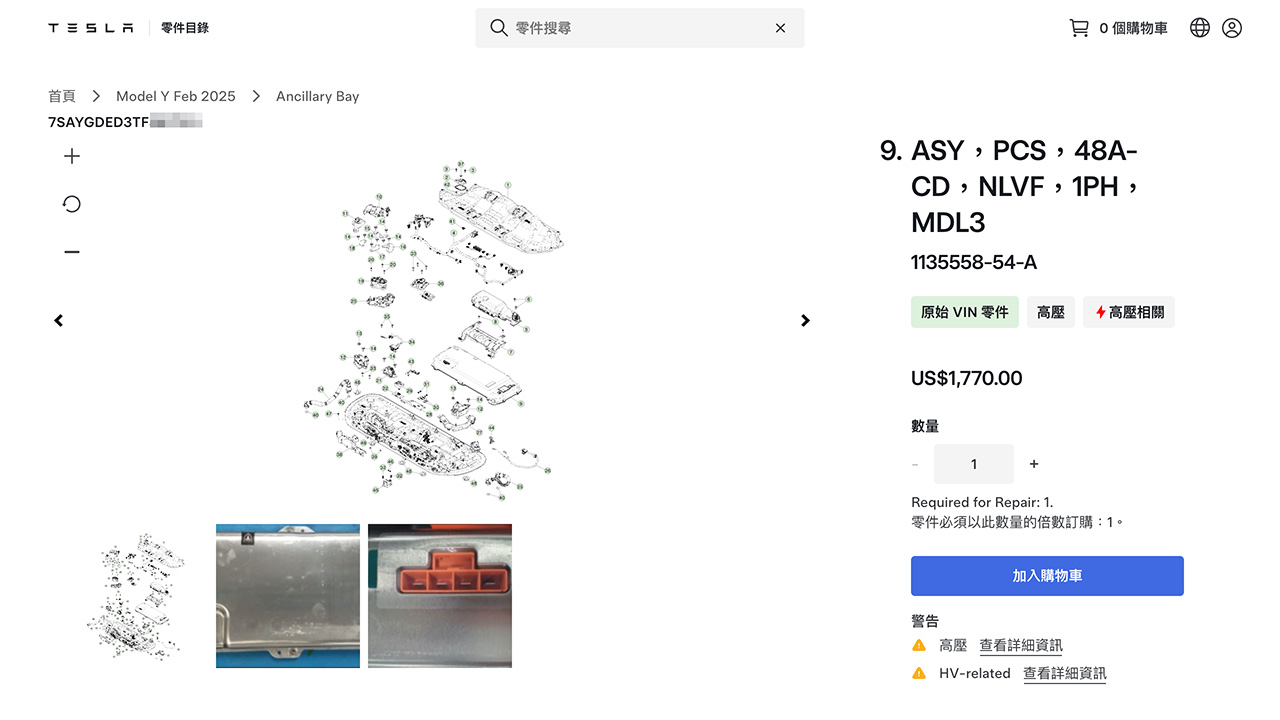Go to previous image with left arrow

tap(59, 321)
